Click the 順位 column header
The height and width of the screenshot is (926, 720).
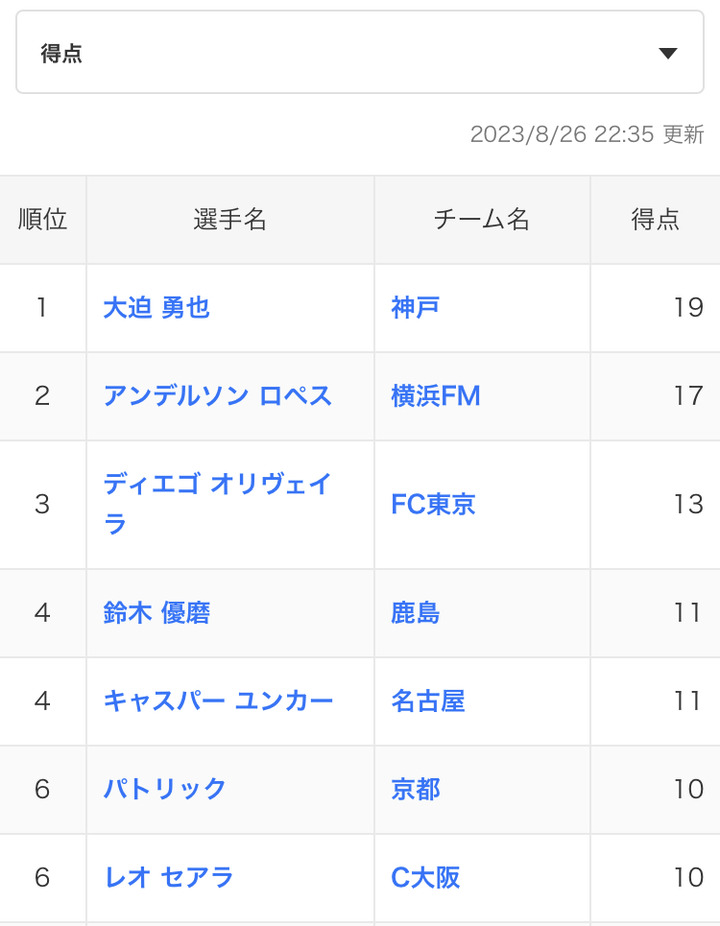point(43,220)
